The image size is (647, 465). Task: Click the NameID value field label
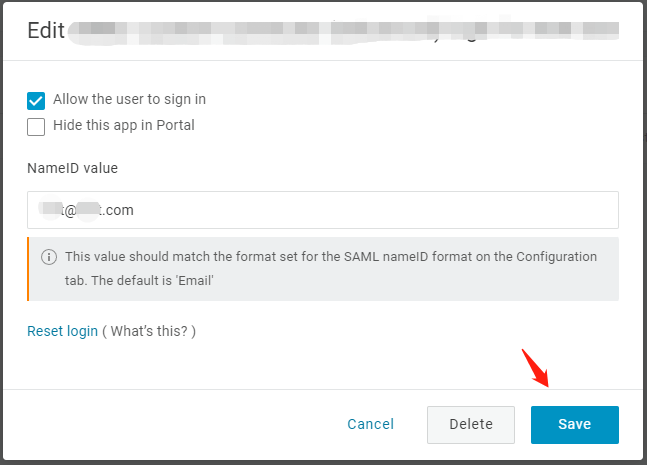[72, 168]
